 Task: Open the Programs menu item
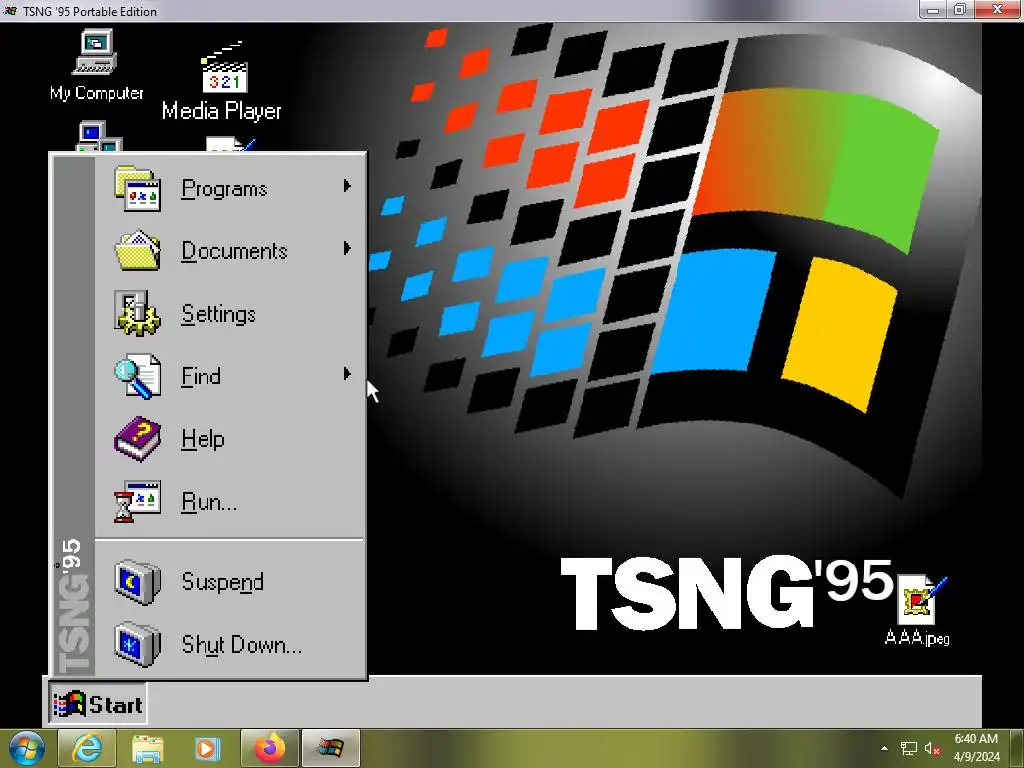[x=229, y=188]
